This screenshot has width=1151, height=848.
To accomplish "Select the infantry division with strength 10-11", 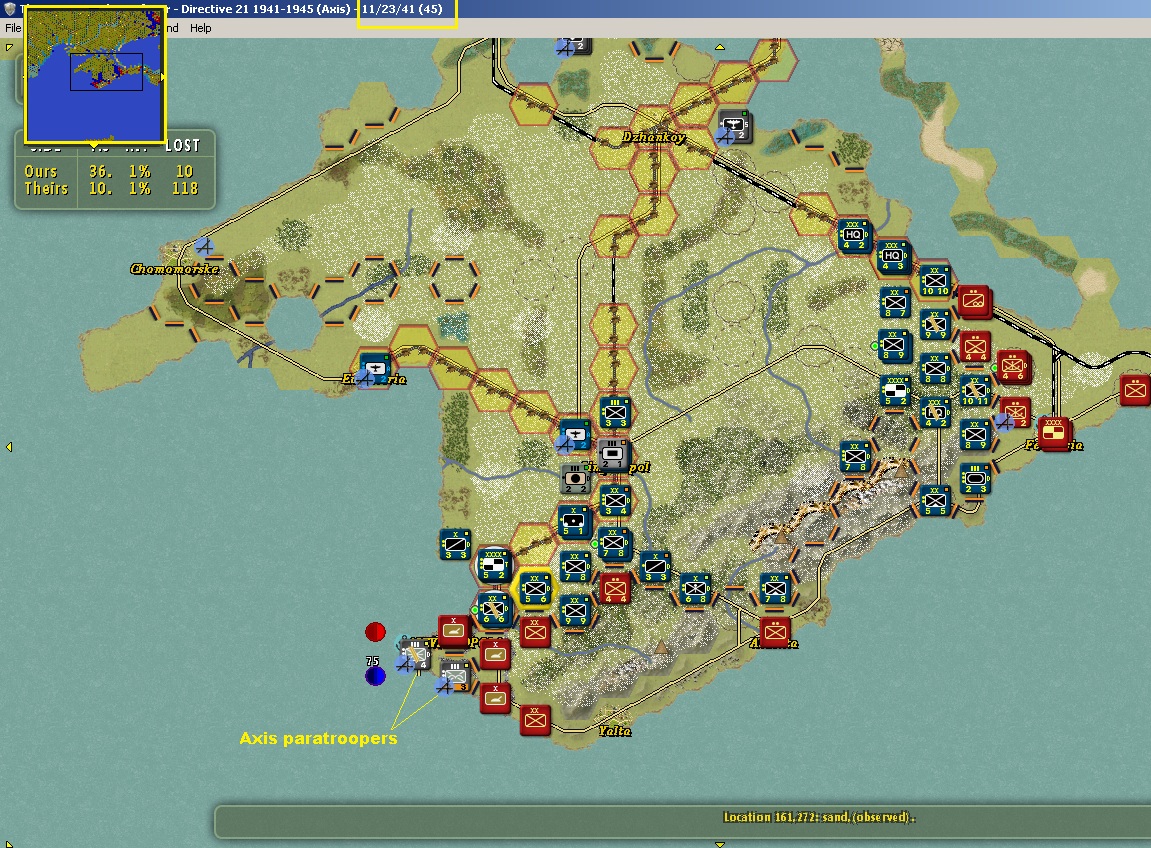I will (976, 391).
